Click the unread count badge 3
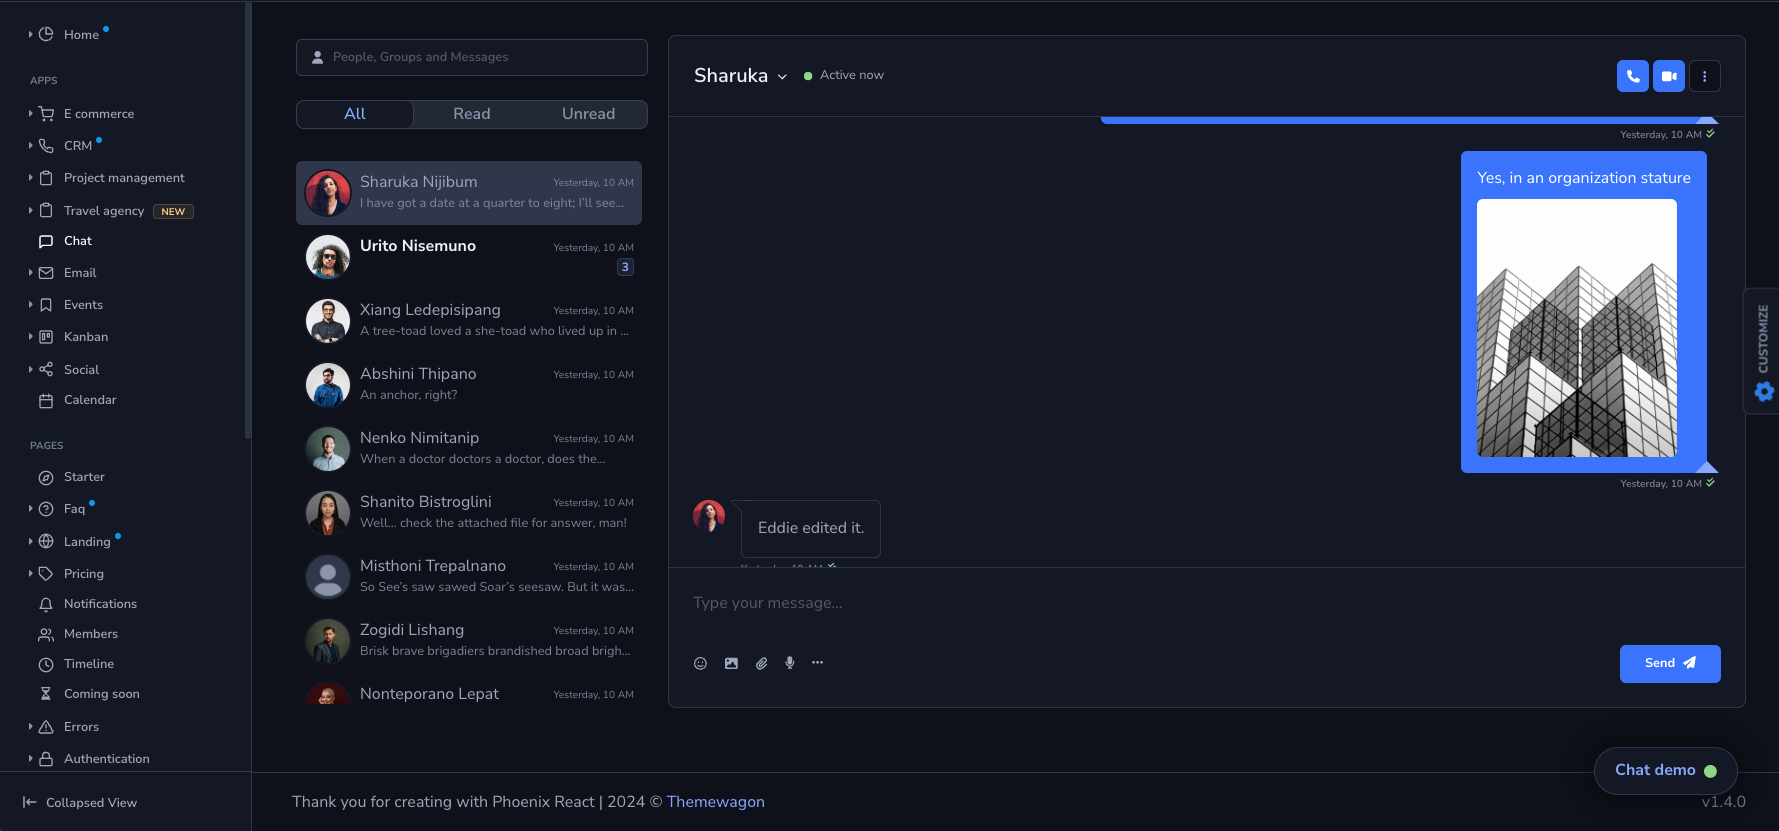This screenshot has height=831, width=1779. pyautogui.click(x=625, y=267)
